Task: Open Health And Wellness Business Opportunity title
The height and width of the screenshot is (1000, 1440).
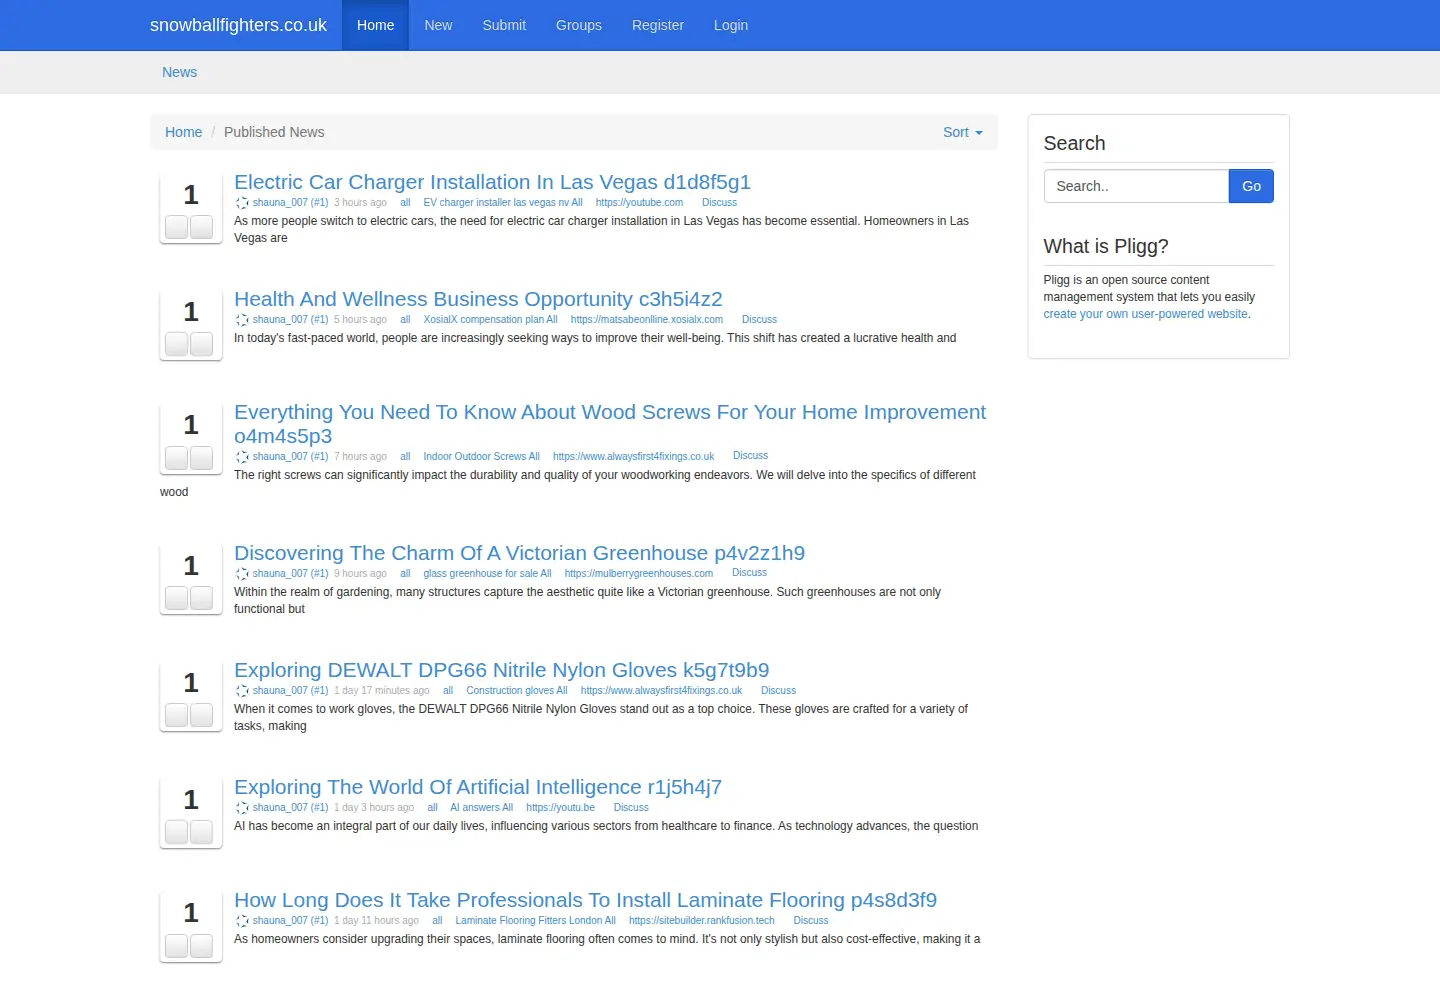Action: click(x=478, y=299)
